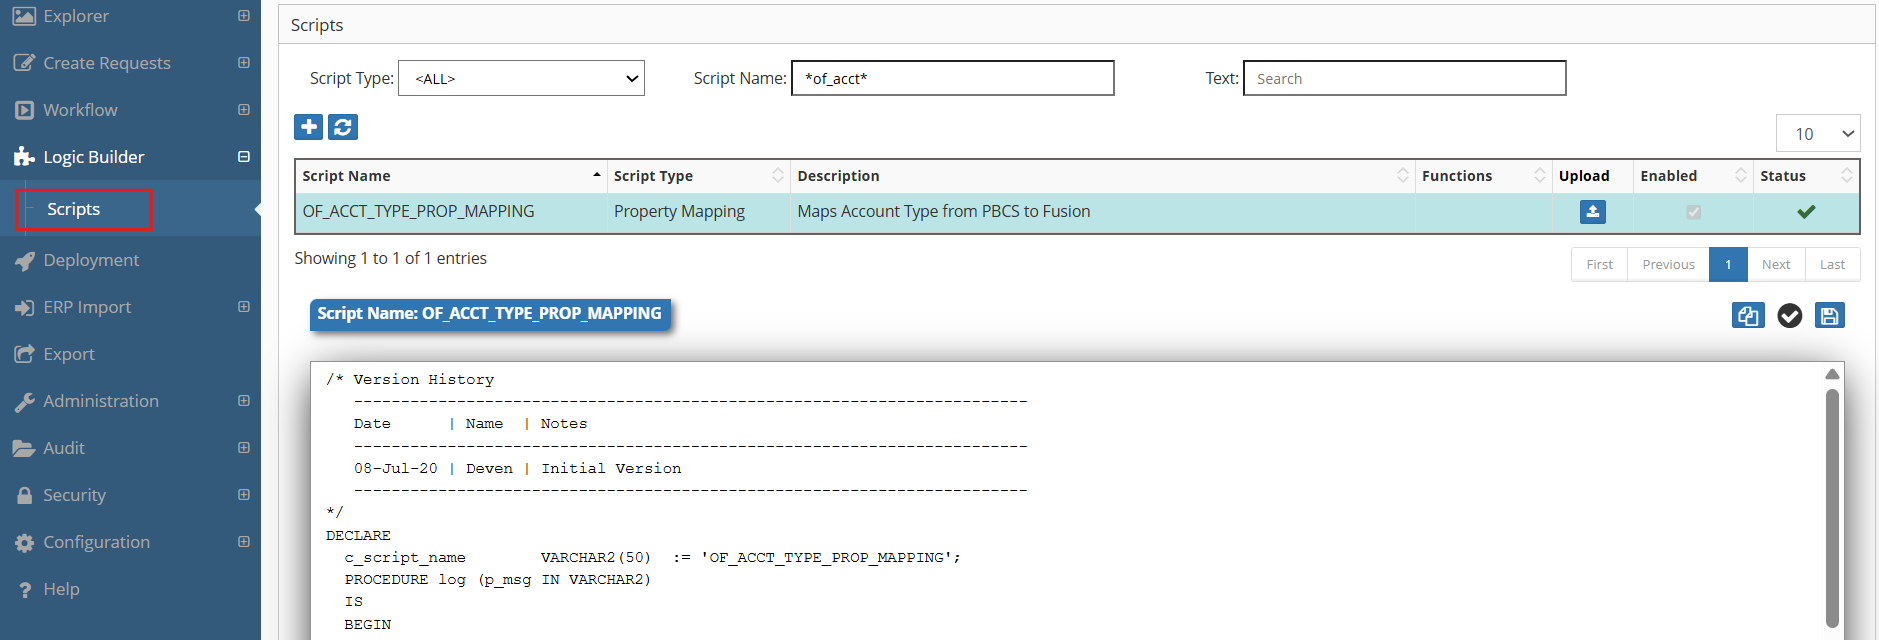Click the green status checkmark in row
Screen dimensions: 1879x640
[1805, 212]
